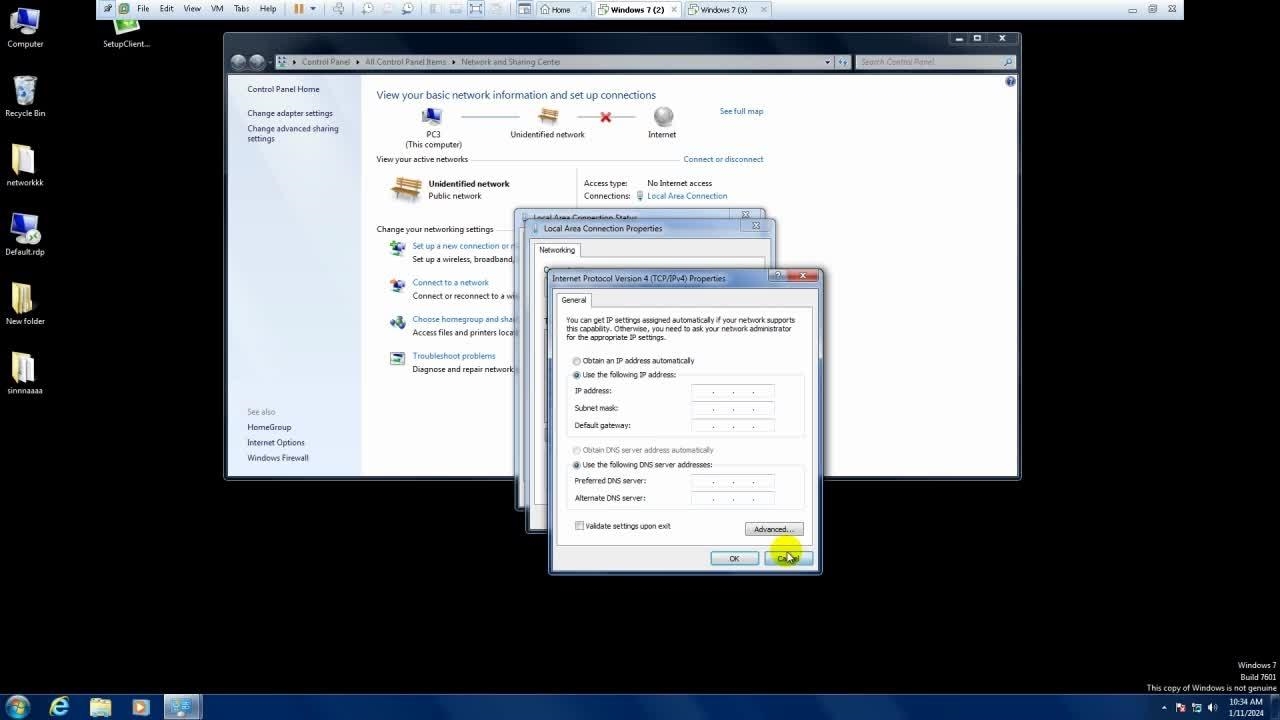1280x720 pixels.
Task: Open the VM menu
Action: pos(217,9)
